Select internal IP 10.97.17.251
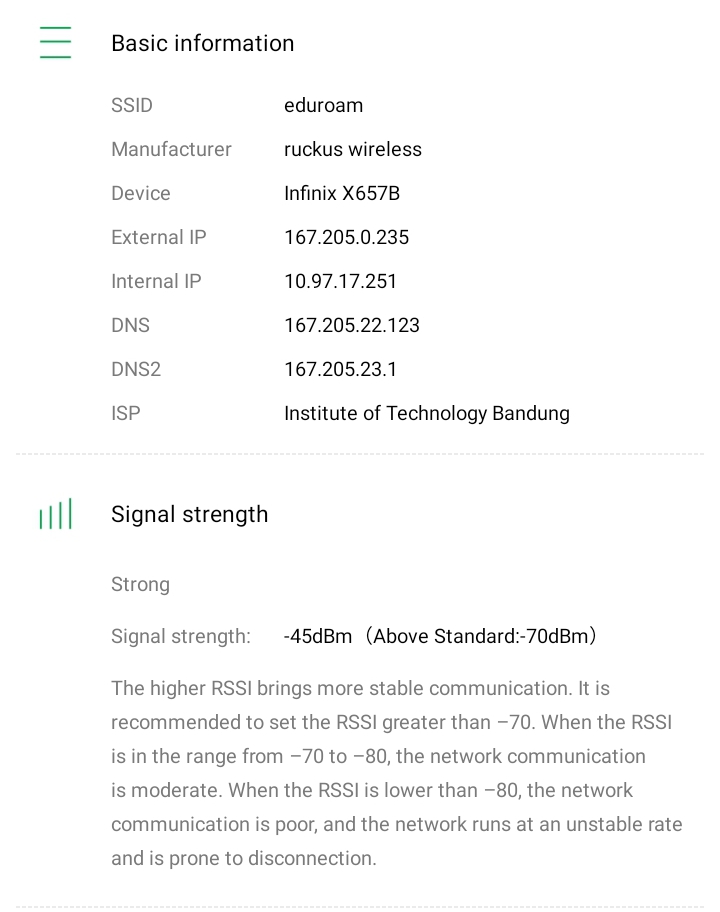 pyautogui.click(x=340, y=281)
